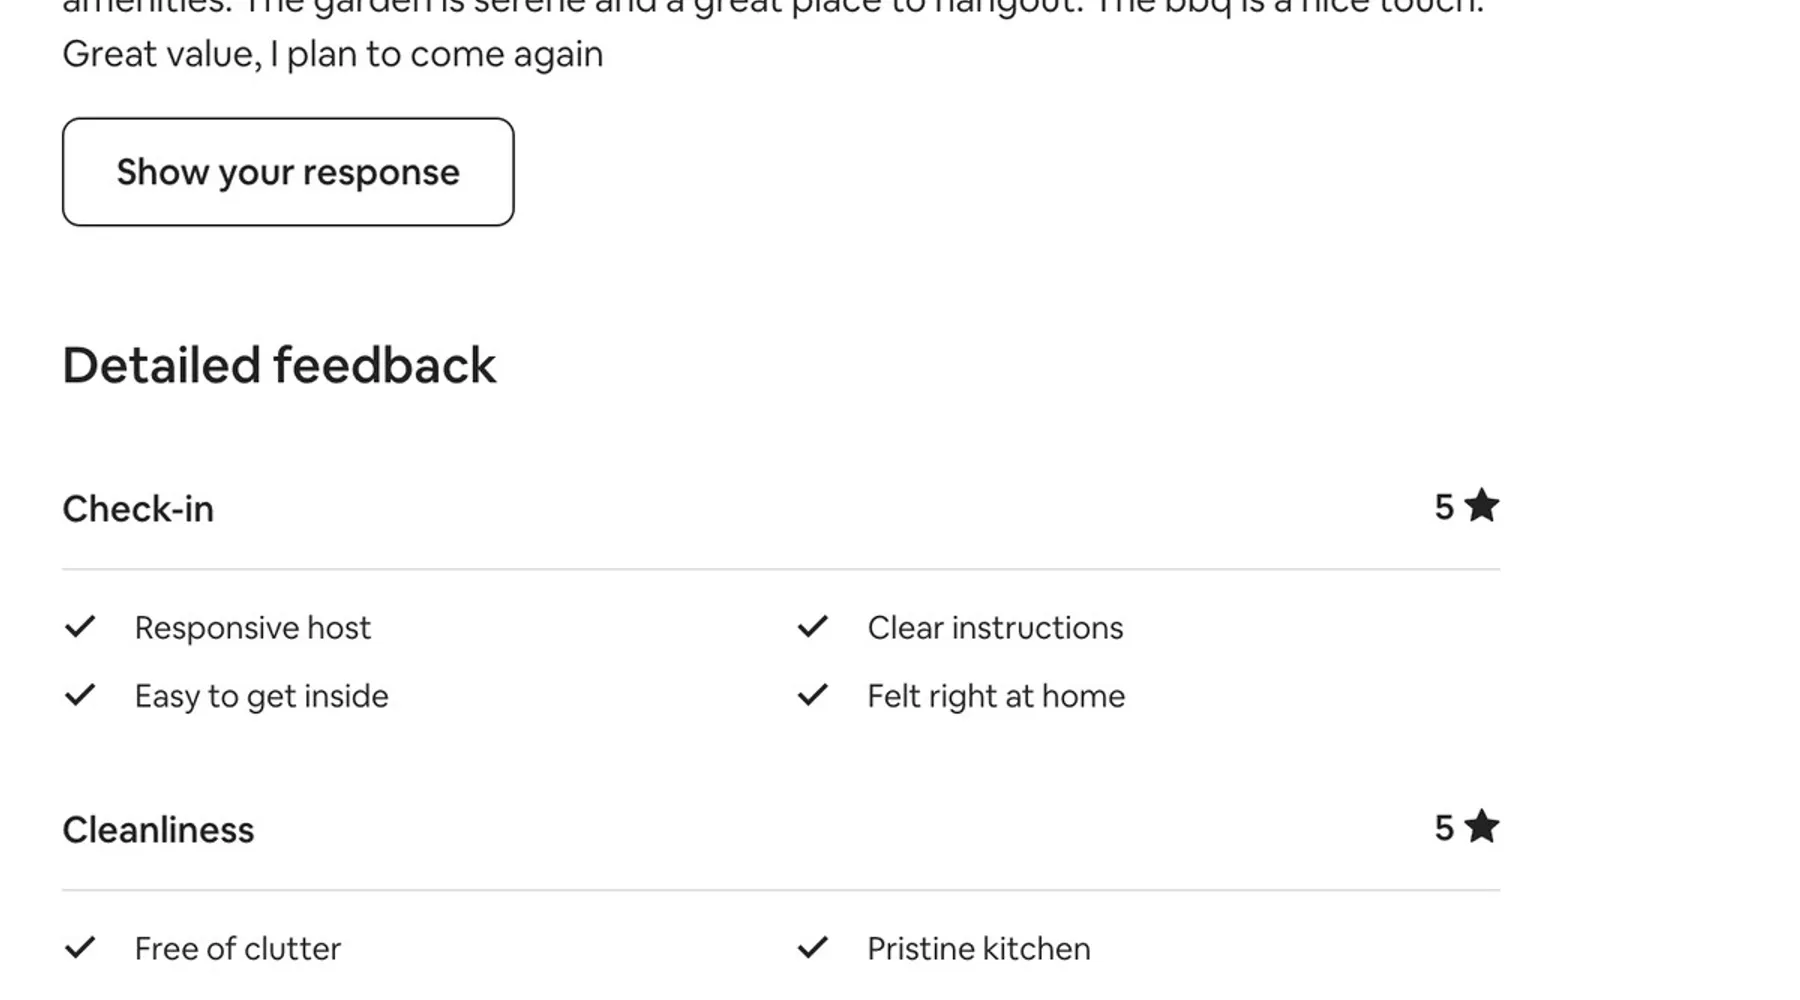Click the review text 'Great value, I plan to come again'
Screen dimensions: 1800x1000
coord(333,54)
